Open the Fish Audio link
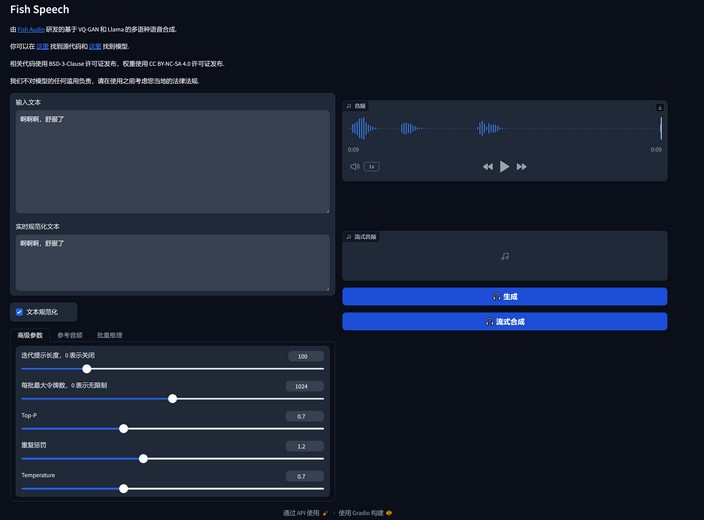704x520 pixels. coord(31,30)
